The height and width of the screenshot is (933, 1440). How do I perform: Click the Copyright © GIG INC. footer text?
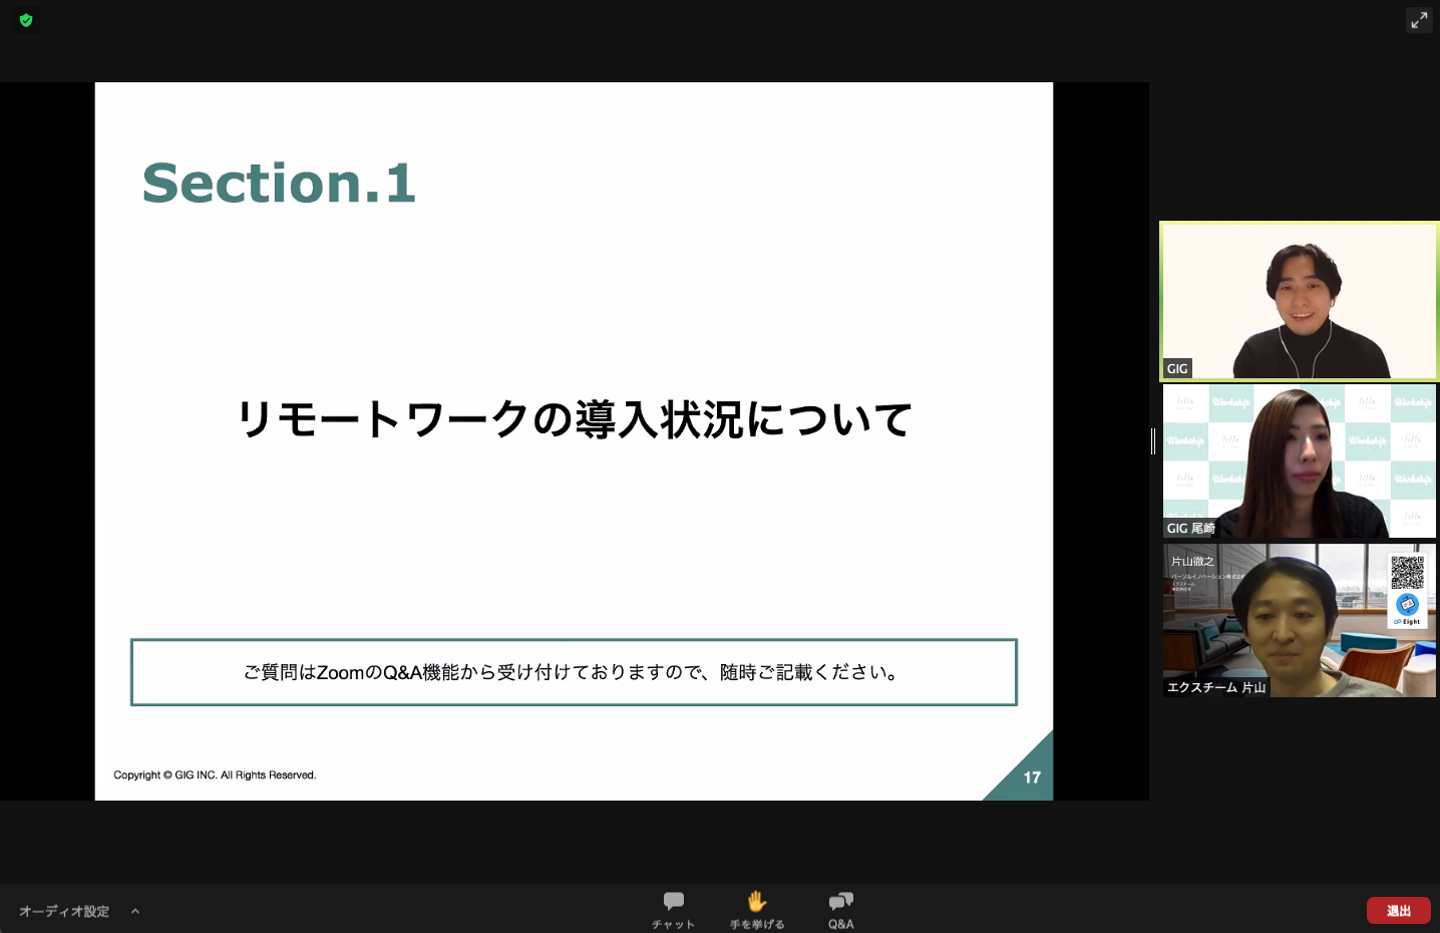(x=215, y=775)
